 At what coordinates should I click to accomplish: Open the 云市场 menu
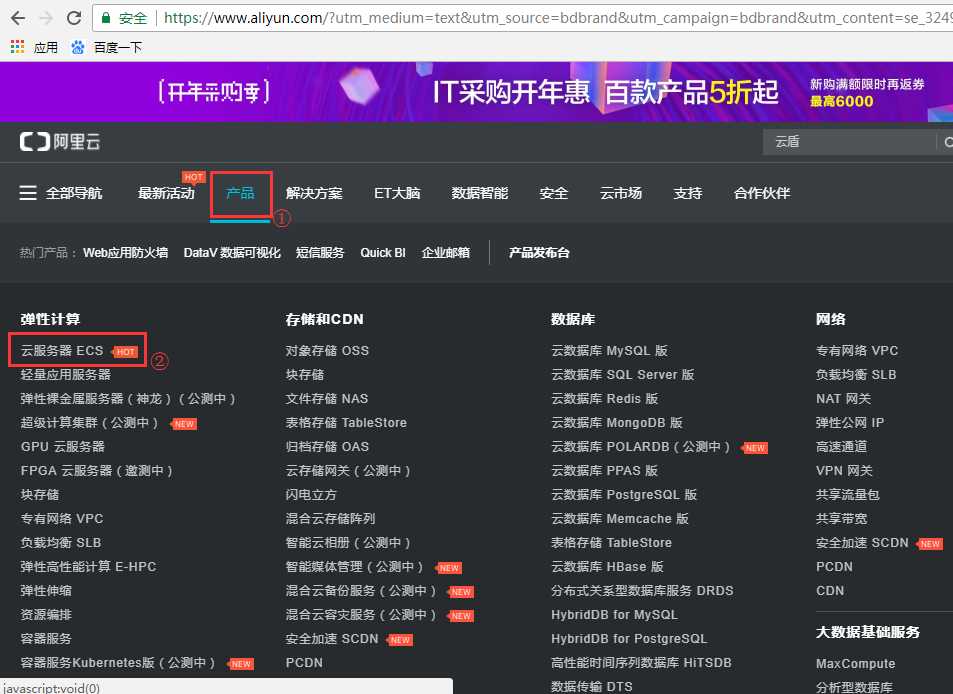tap(620, 192)
